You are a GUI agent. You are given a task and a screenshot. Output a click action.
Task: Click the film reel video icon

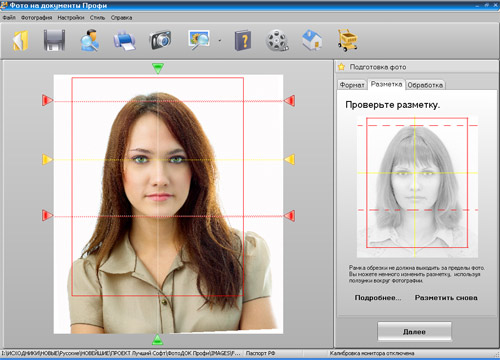tap(277, 41)
